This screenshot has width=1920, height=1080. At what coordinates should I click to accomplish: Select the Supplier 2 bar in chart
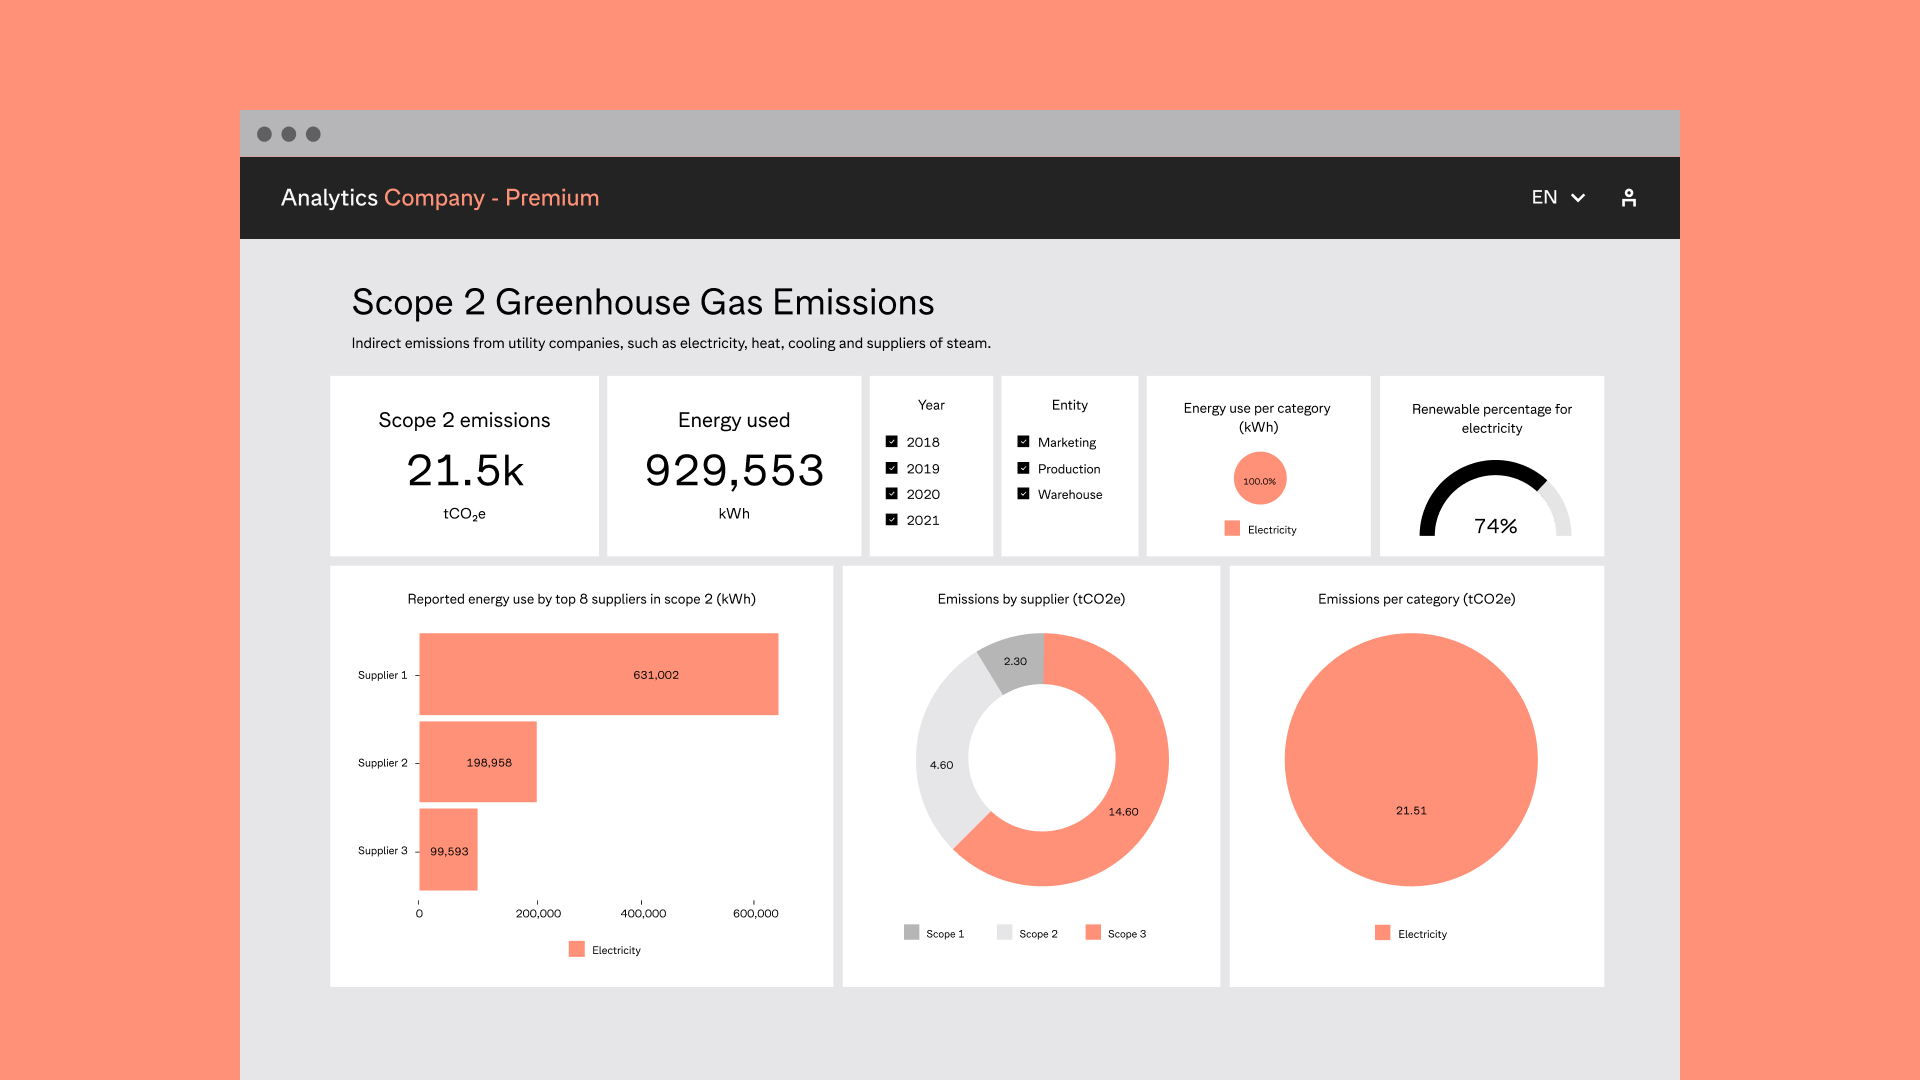[x=478, y=762]
